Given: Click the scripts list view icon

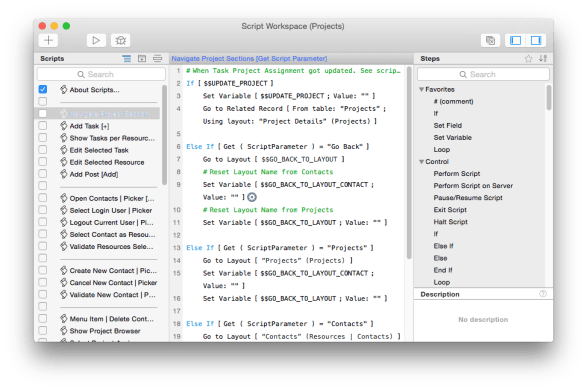Looking at the screenshot, I should point(127,58).
